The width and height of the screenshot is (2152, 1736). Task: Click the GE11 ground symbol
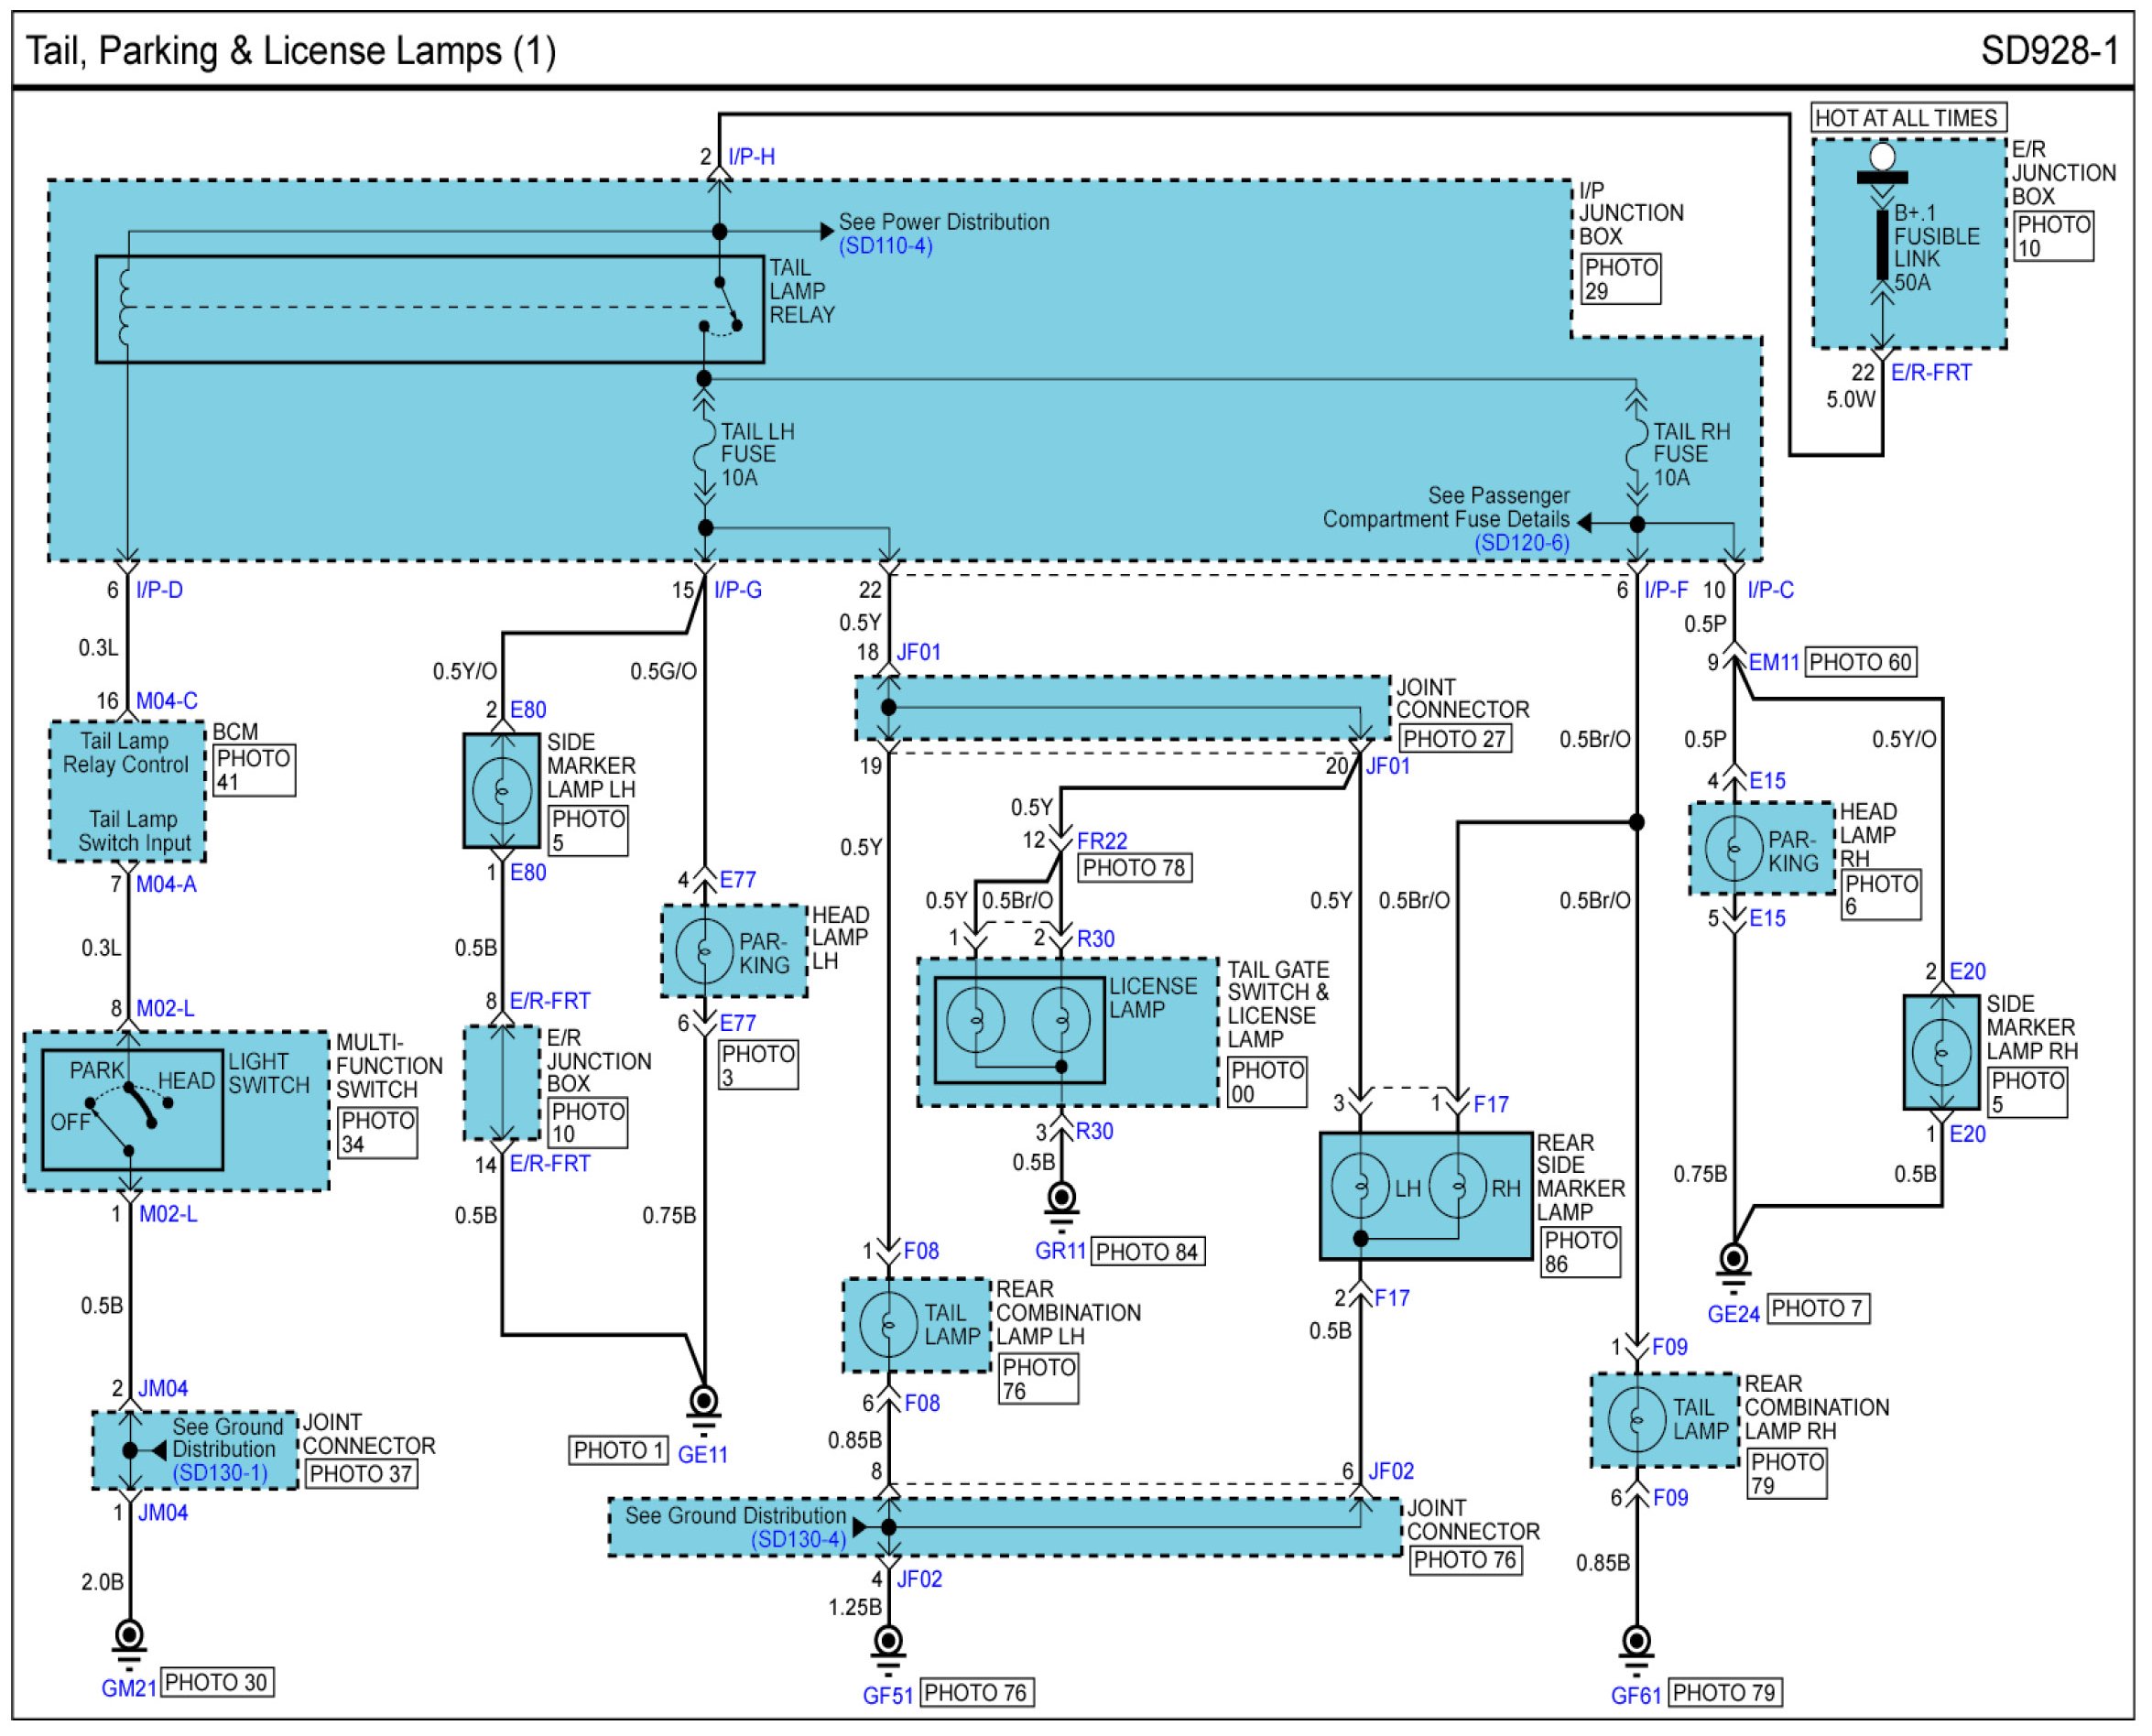click(704, 1401)
